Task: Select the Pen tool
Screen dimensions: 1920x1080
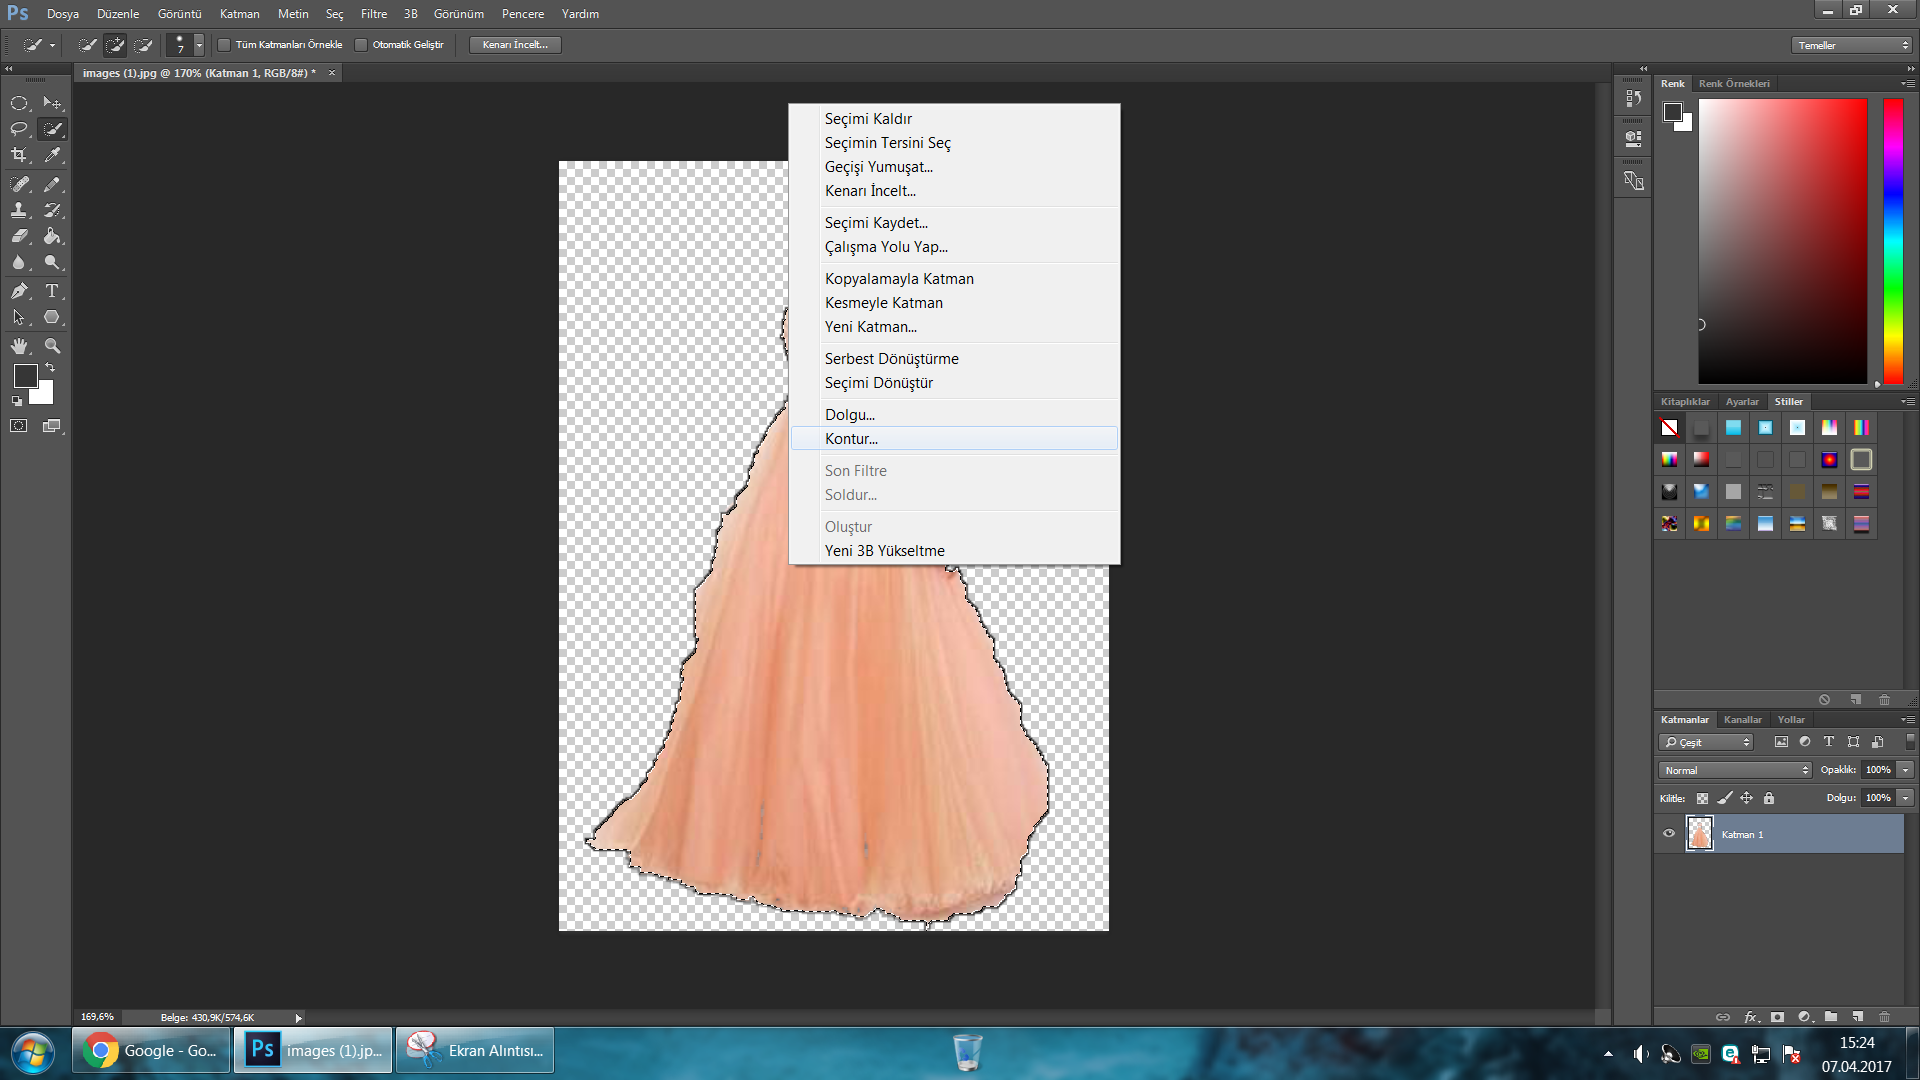Action: pyautogui.click(x=19, y=291)
